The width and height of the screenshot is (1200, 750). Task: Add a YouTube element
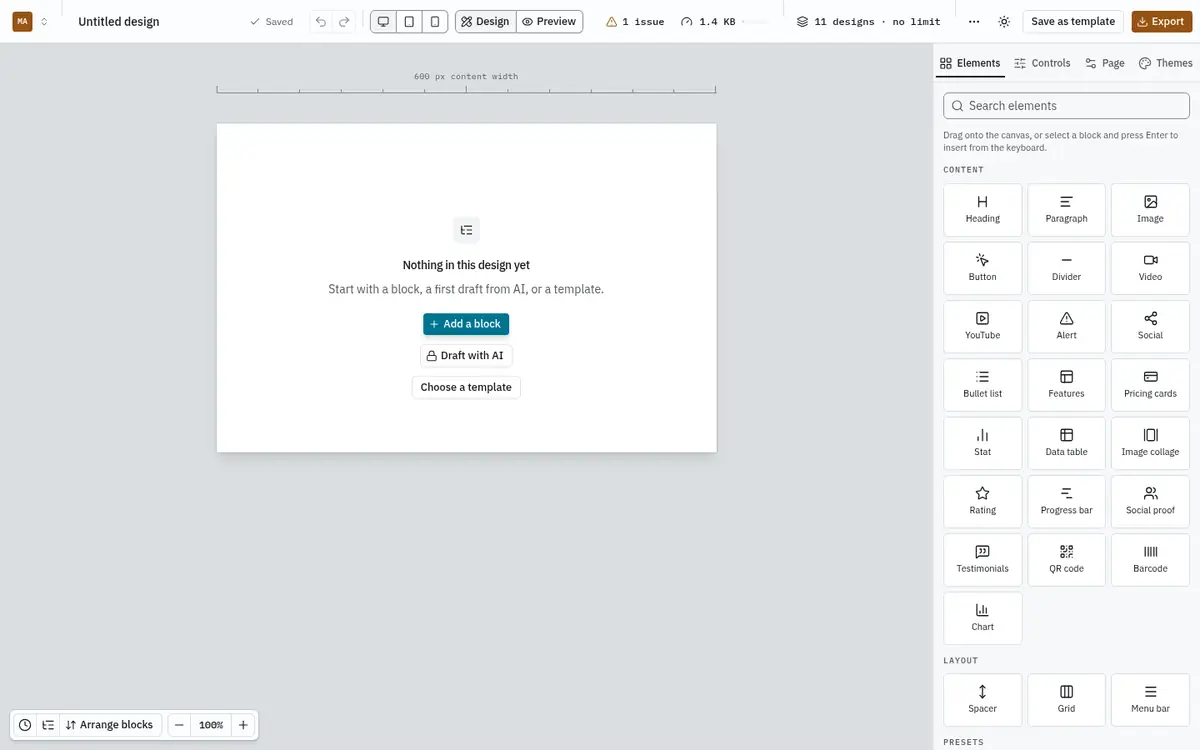[x=982, y=327]
